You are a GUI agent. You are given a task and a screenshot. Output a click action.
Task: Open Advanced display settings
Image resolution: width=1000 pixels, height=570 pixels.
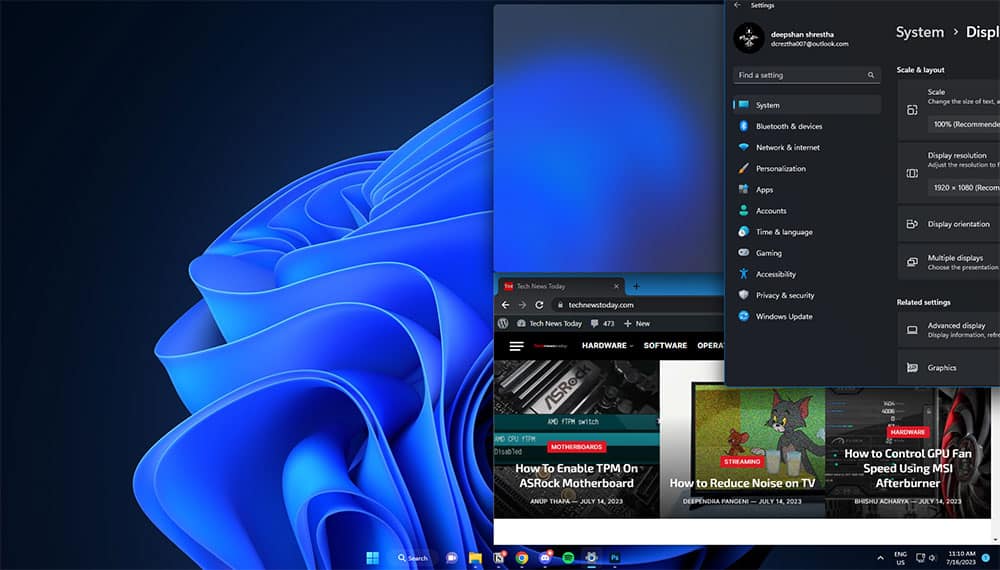pyautogui.click(x=949, y=330)
